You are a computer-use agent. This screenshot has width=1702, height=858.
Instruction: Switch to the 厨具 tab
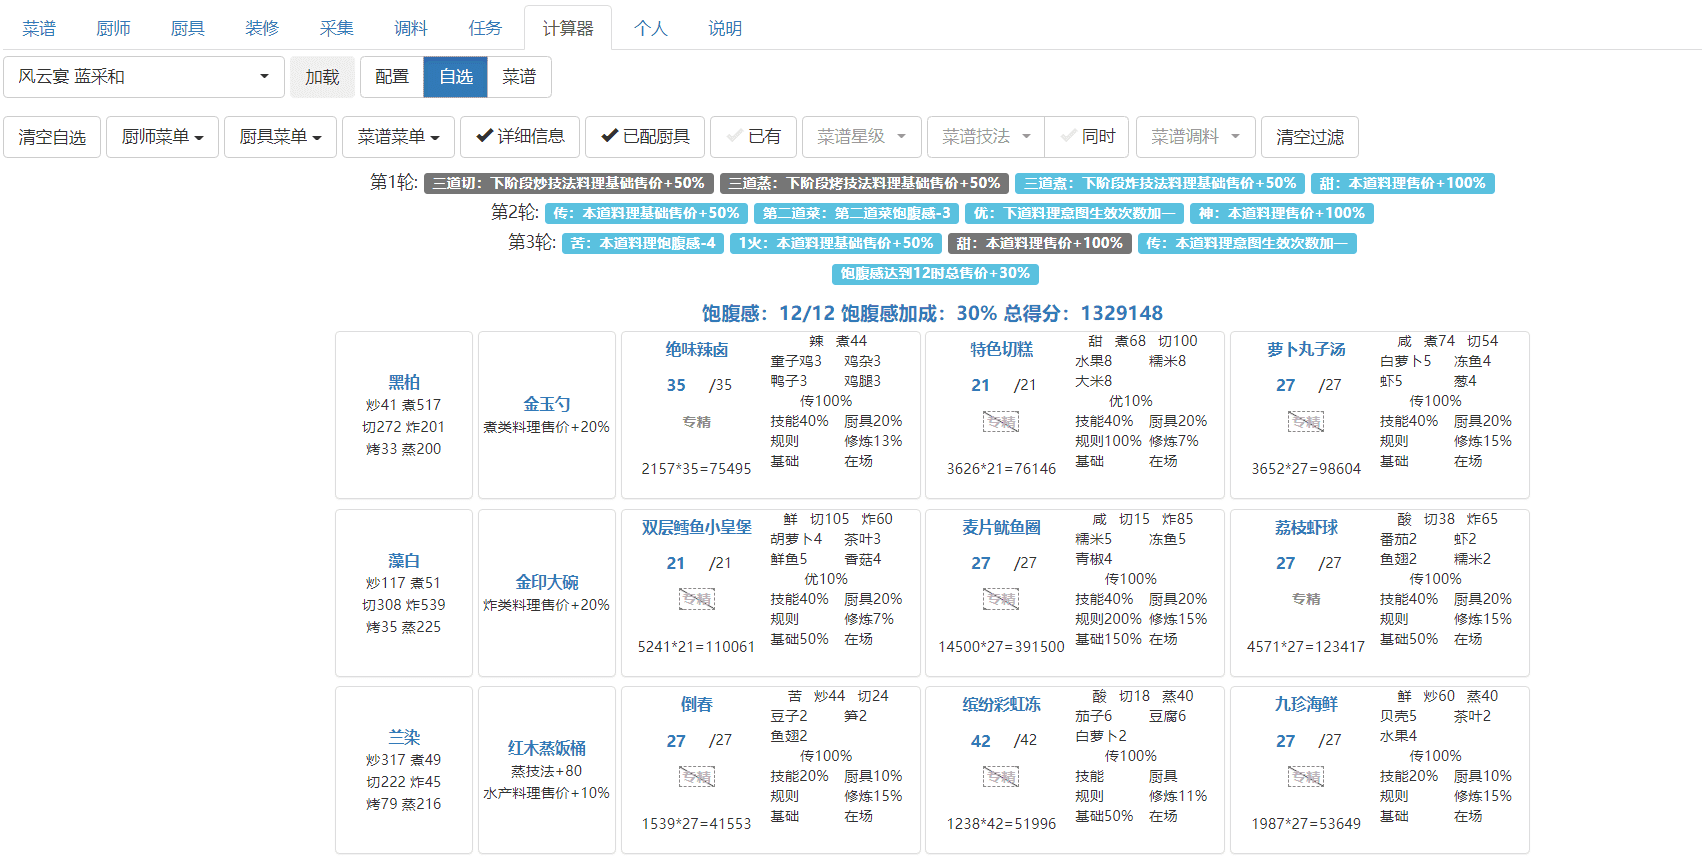click(x=187, y=28)
